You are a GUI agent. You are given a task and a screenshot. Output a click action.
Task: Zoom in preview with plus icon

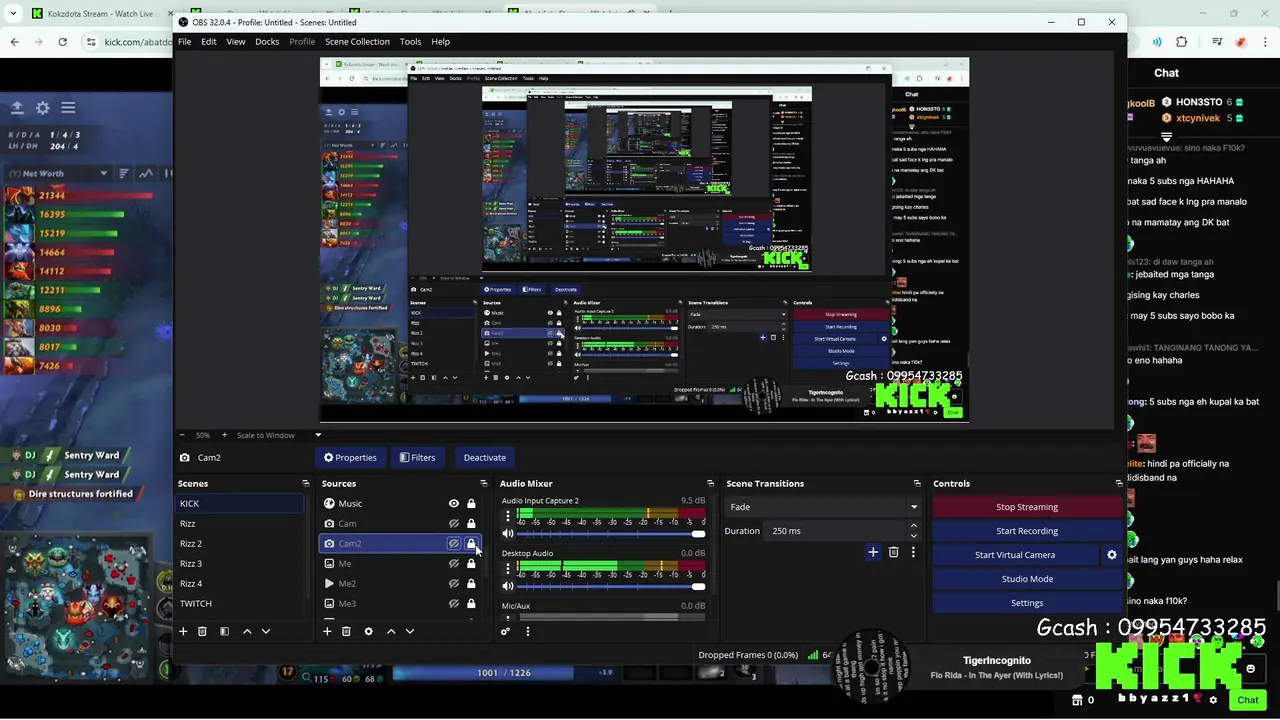point(224,435)
